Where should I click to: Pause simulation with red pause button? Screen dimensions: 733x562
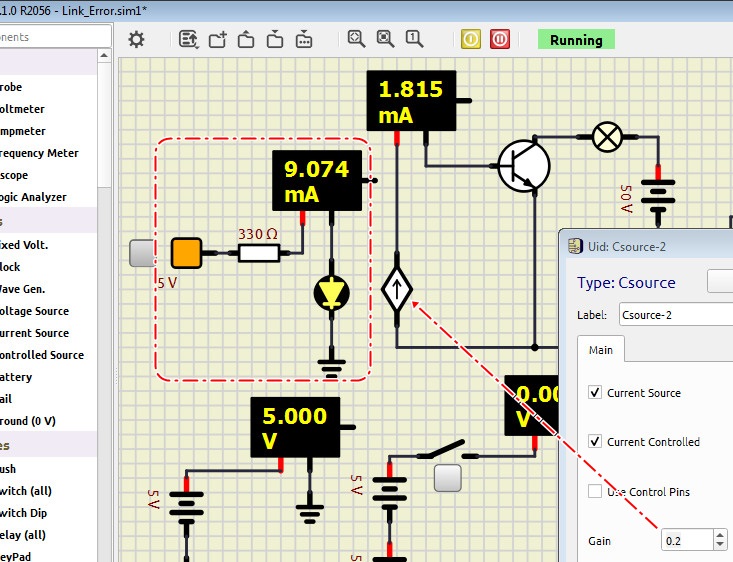click(500, 39)
